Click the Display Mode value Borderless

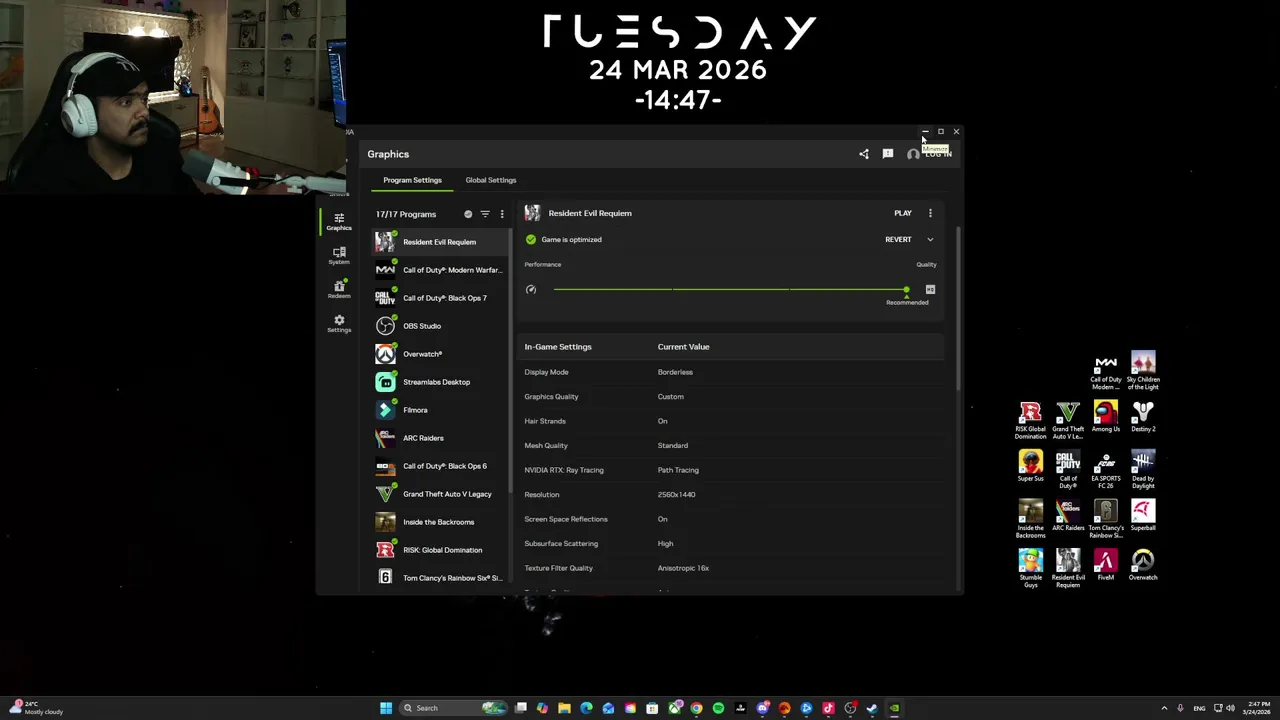coord(675,372)
